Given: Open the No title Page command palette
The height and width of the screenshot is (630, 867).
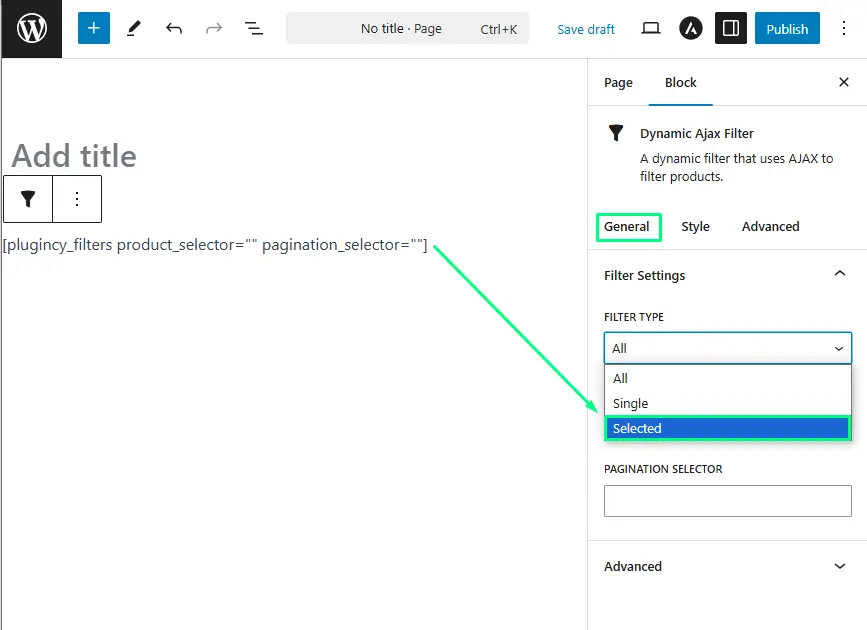Looking at the screenshot, I should 408,28.
